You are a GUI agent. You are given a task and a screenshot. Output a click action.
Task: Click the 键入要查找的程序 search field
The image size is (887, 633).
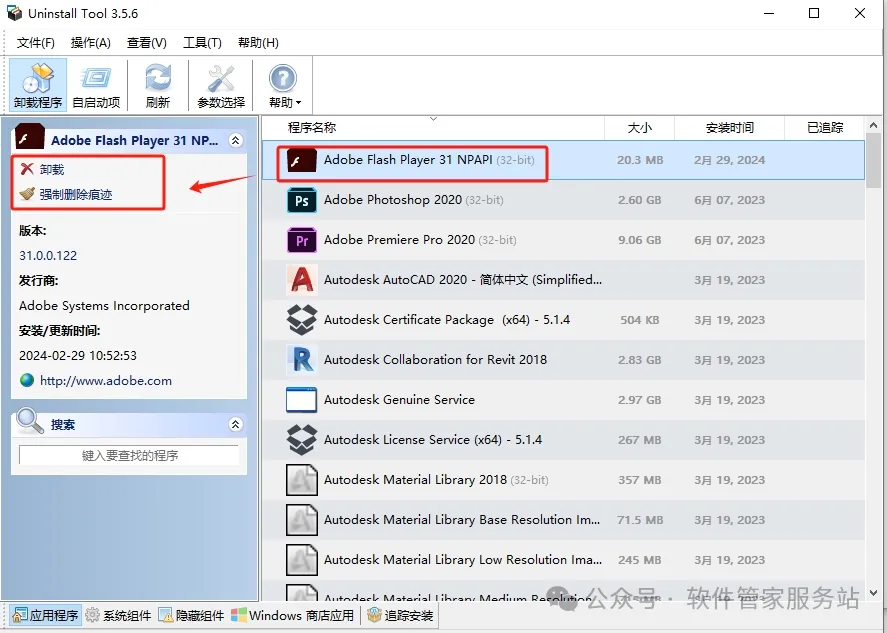(129, 455)
